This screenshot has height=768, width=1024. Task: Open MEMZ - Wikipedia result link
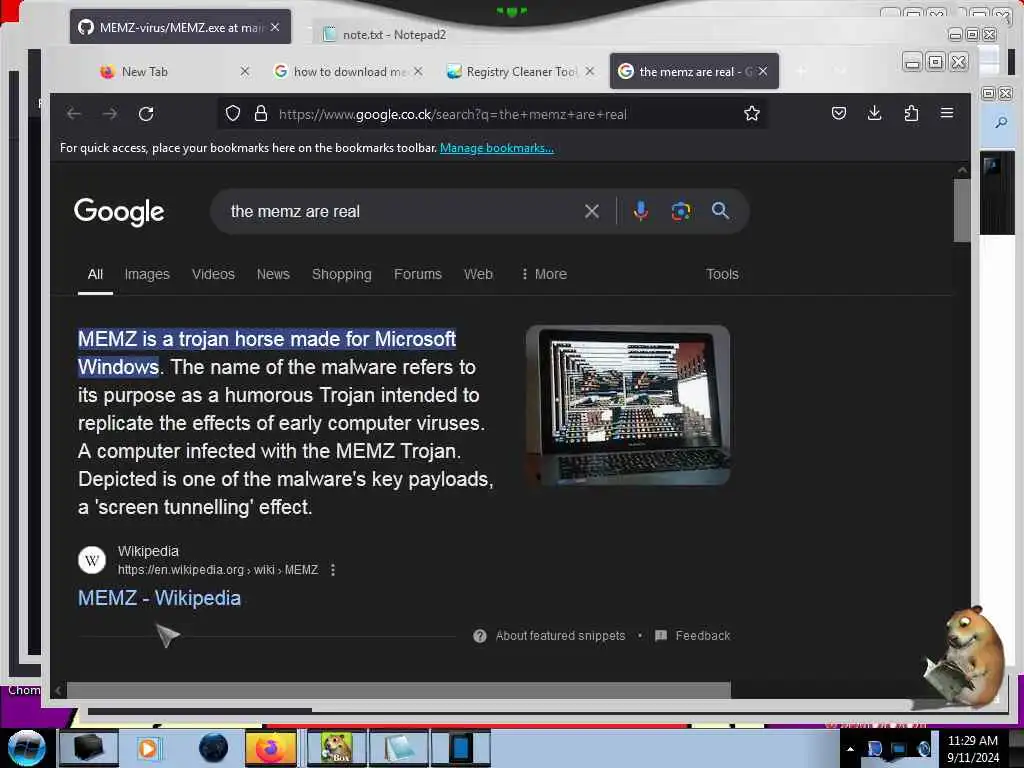[159, 598]
